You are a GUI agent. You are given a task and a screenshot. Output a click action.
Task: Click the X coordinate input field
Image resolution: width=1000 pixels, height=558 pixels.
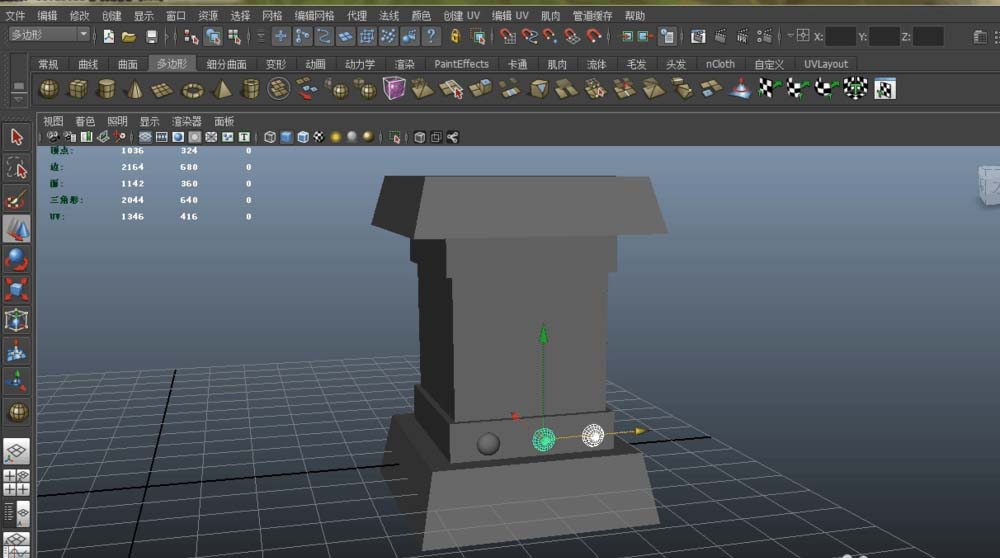tap(841, 36)
